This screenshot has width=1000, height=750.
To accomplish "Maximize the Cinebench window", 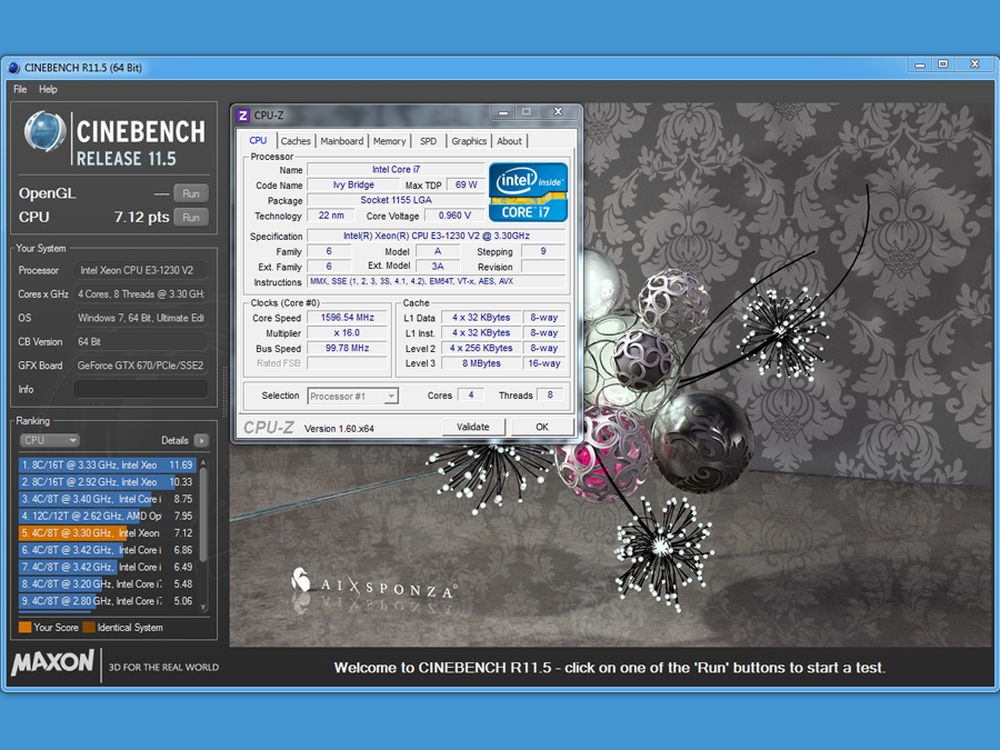I will point(943,64).
